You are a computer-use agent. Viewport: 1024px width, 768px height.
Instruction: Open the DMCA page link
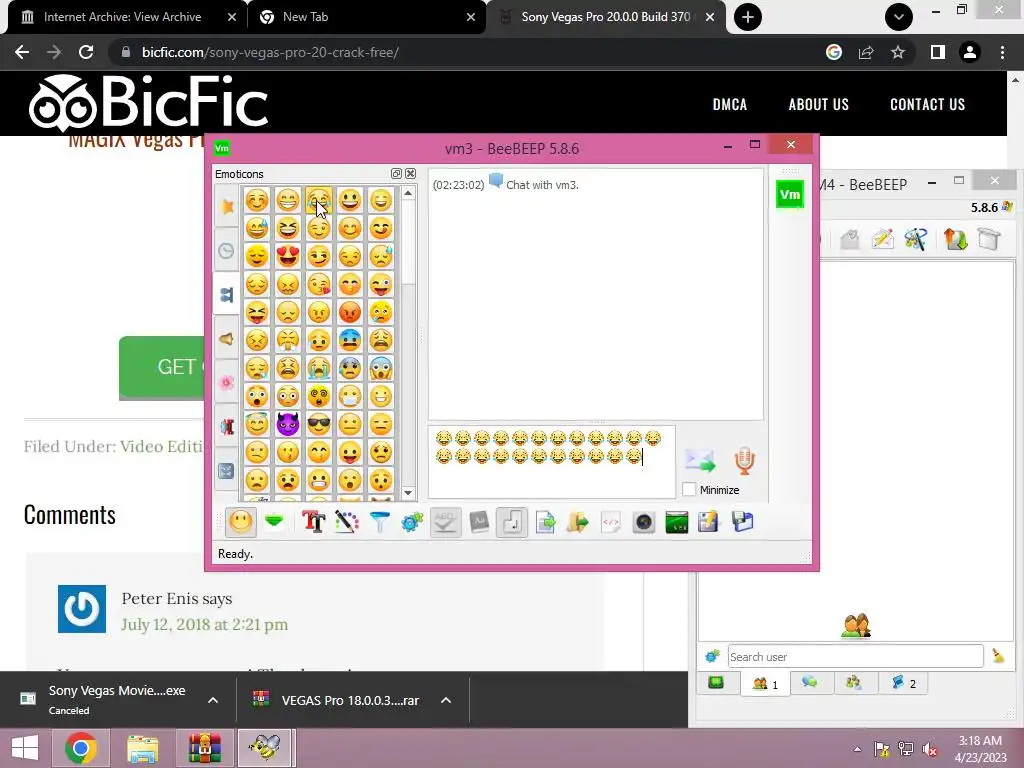[x=729, y=104]
